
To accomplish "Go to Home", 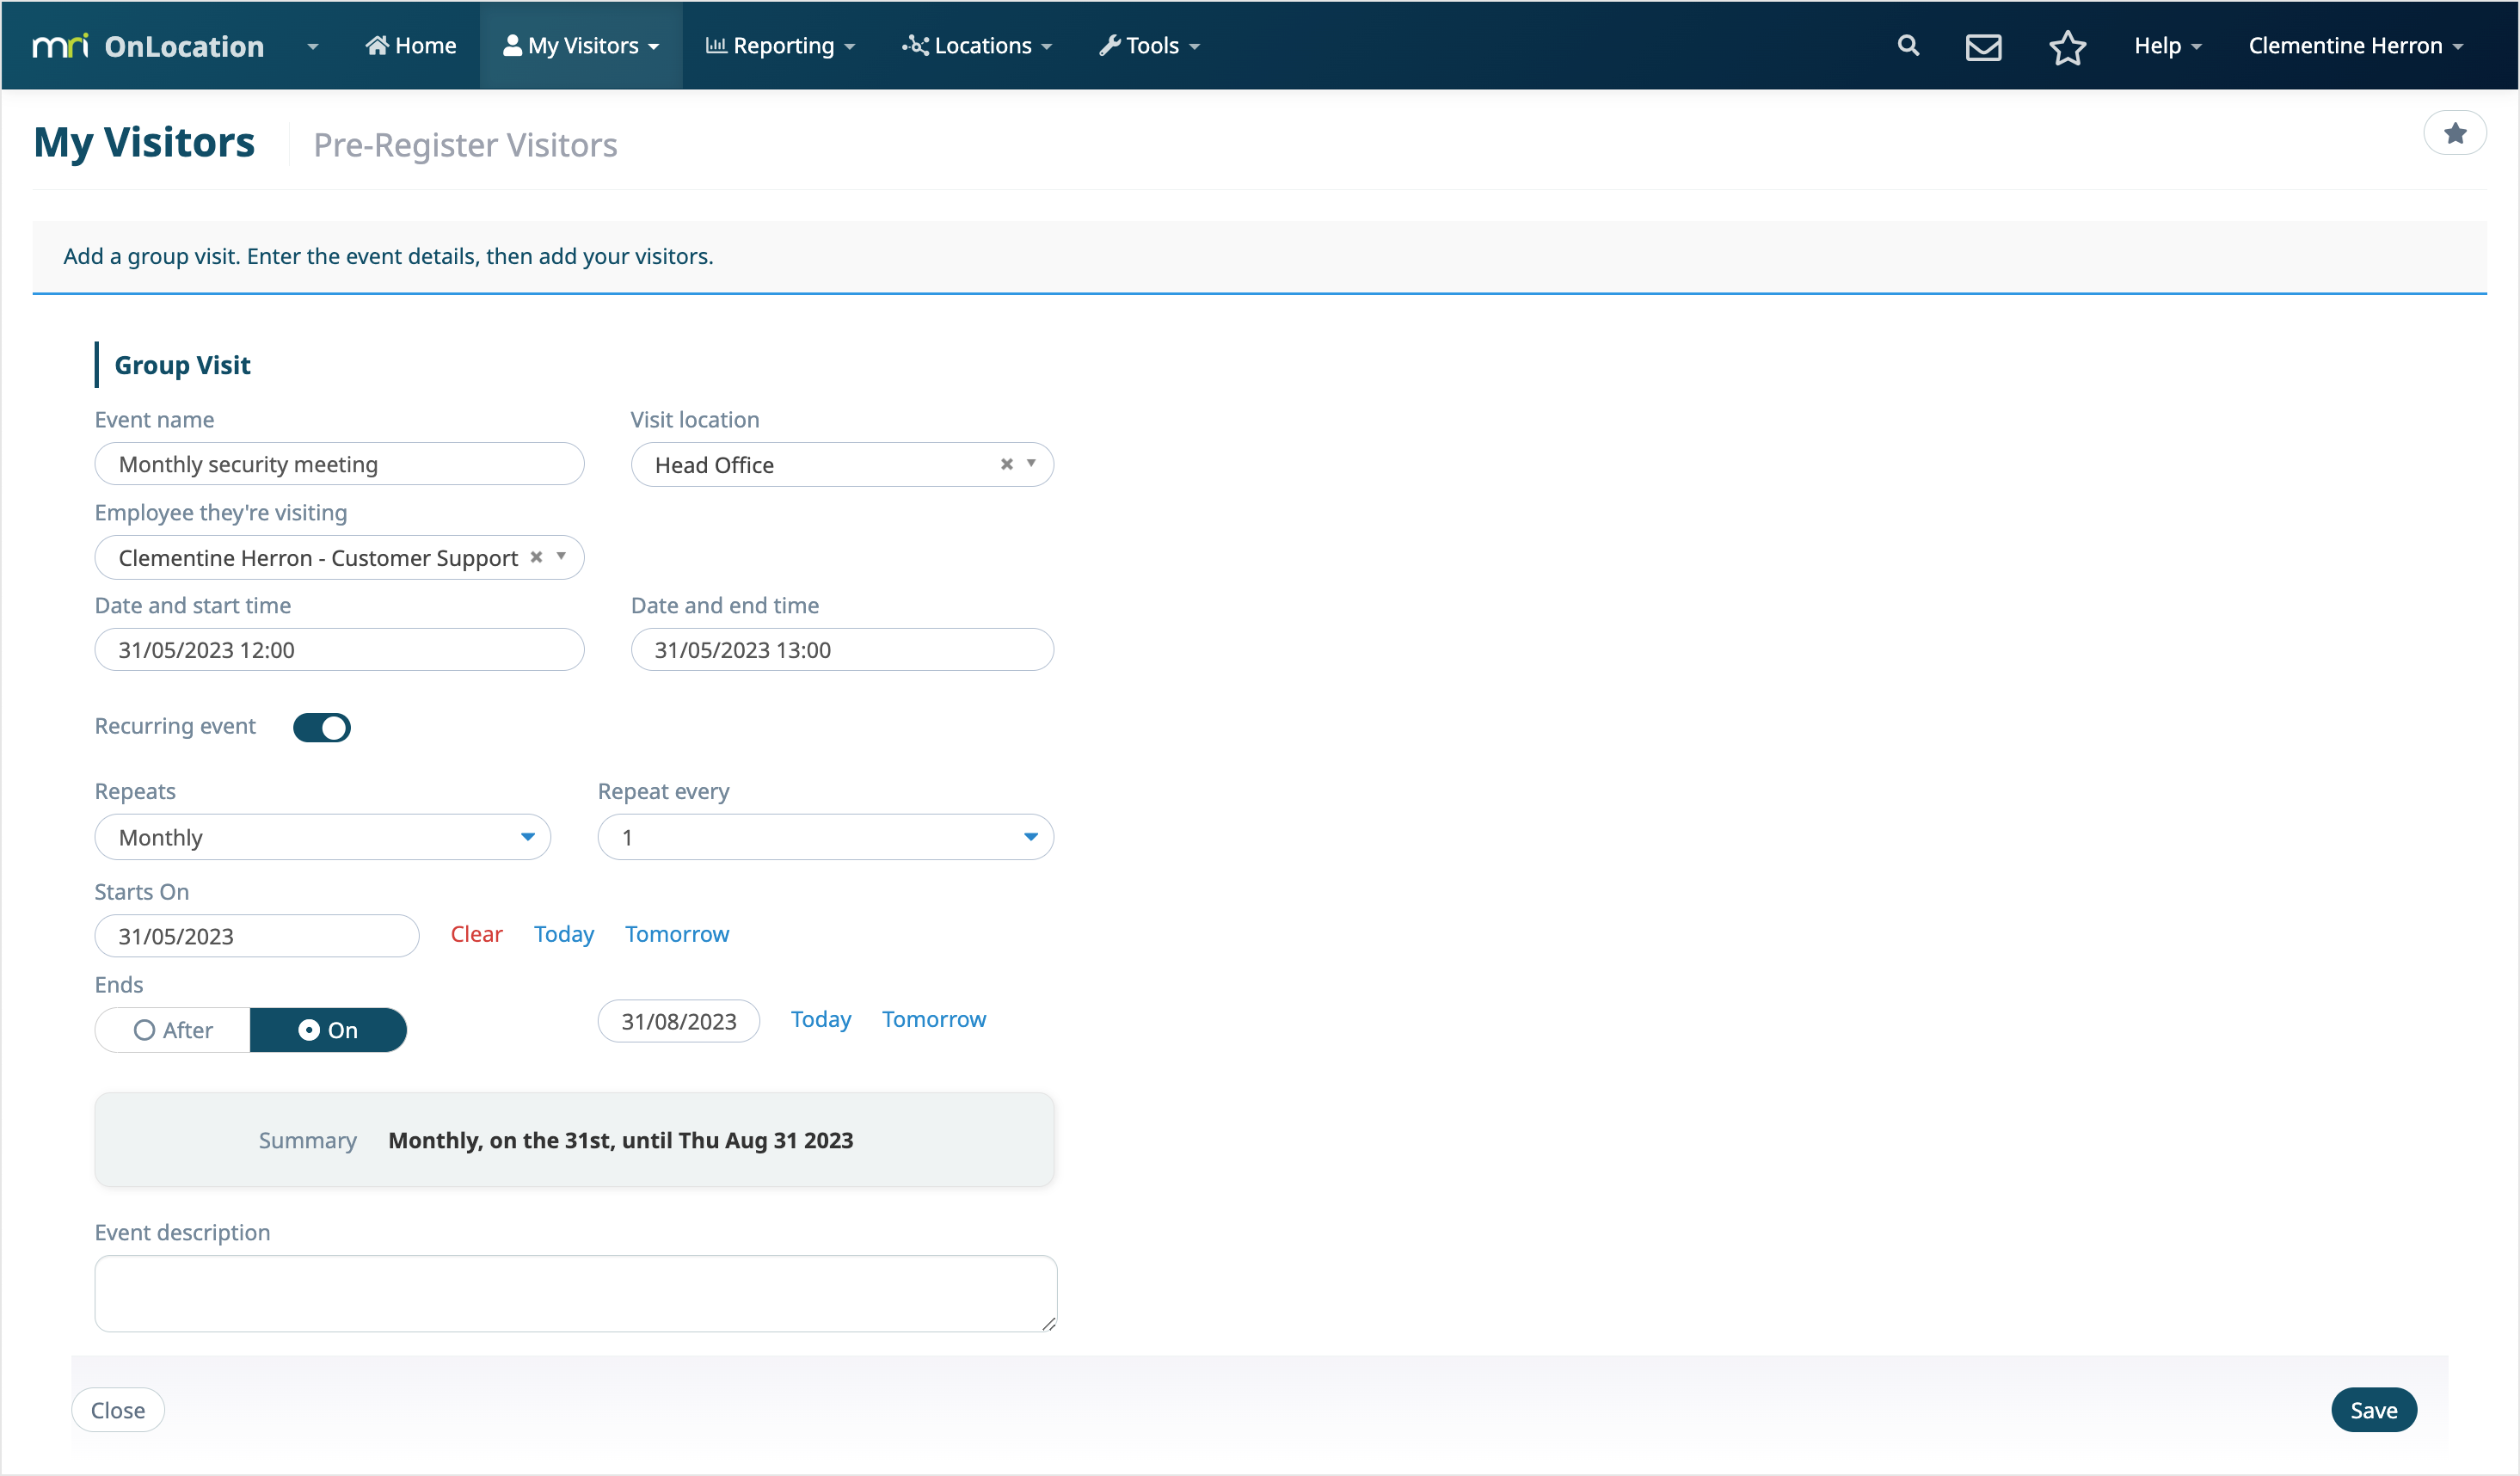I will pos(410,46).
